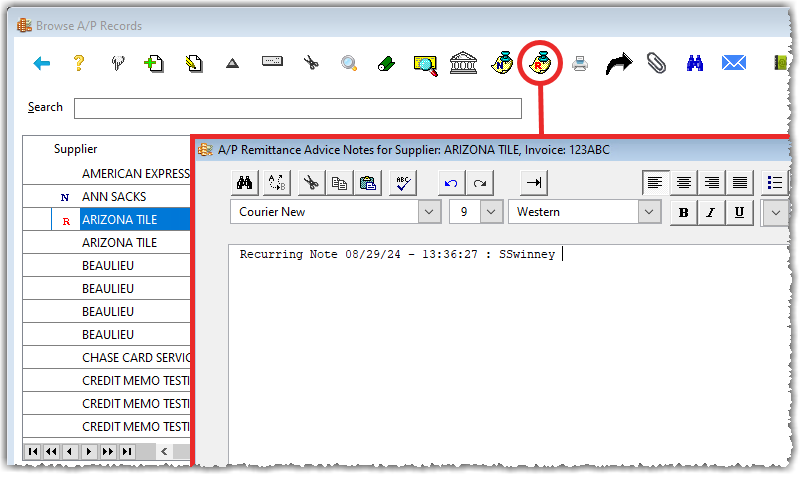802x478 pixels.
Task: Click the magnifying glass search icon
Action: click(349, 64)
